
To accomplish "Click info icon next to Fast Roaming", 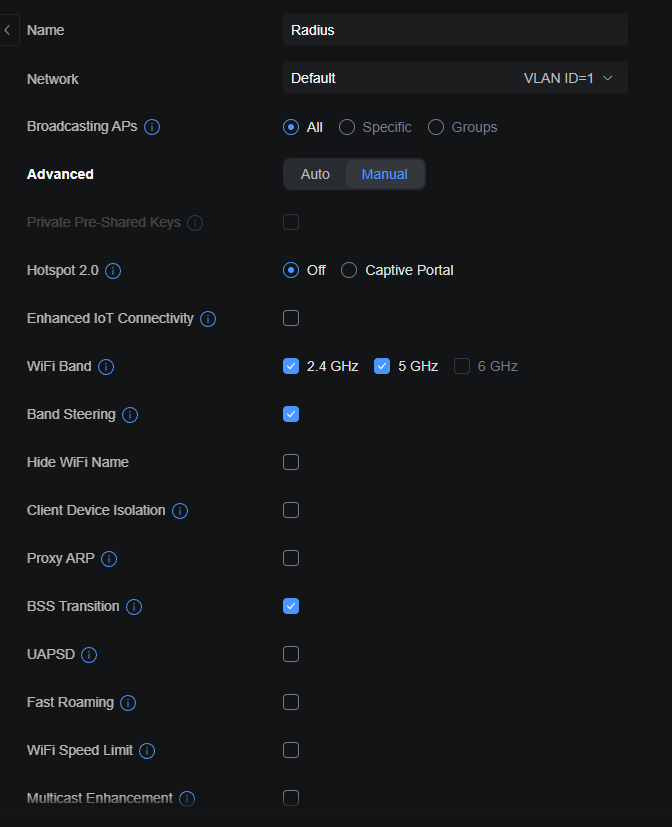I will pyautogui.click(x=128, y=703).
